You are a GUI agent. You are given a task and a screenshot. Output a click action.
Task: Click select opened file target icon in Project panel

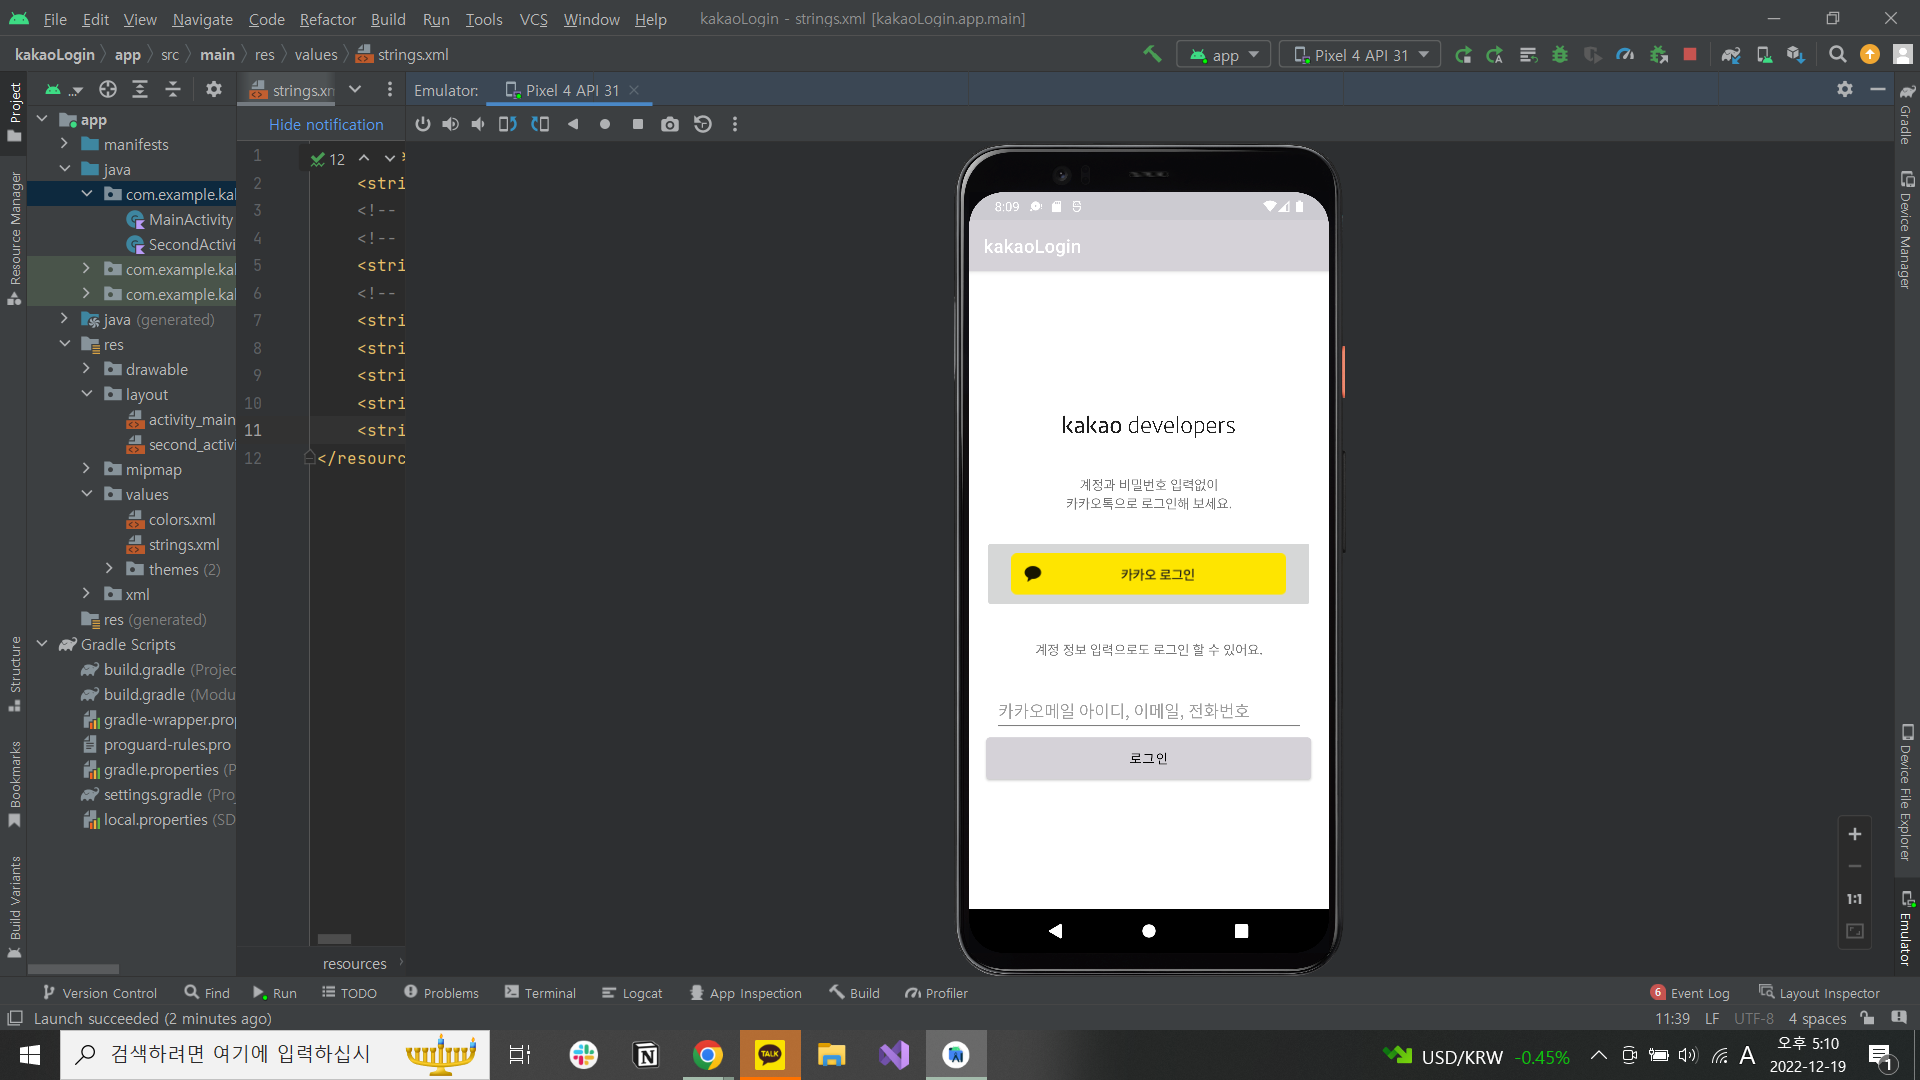(x=108, y=90)
